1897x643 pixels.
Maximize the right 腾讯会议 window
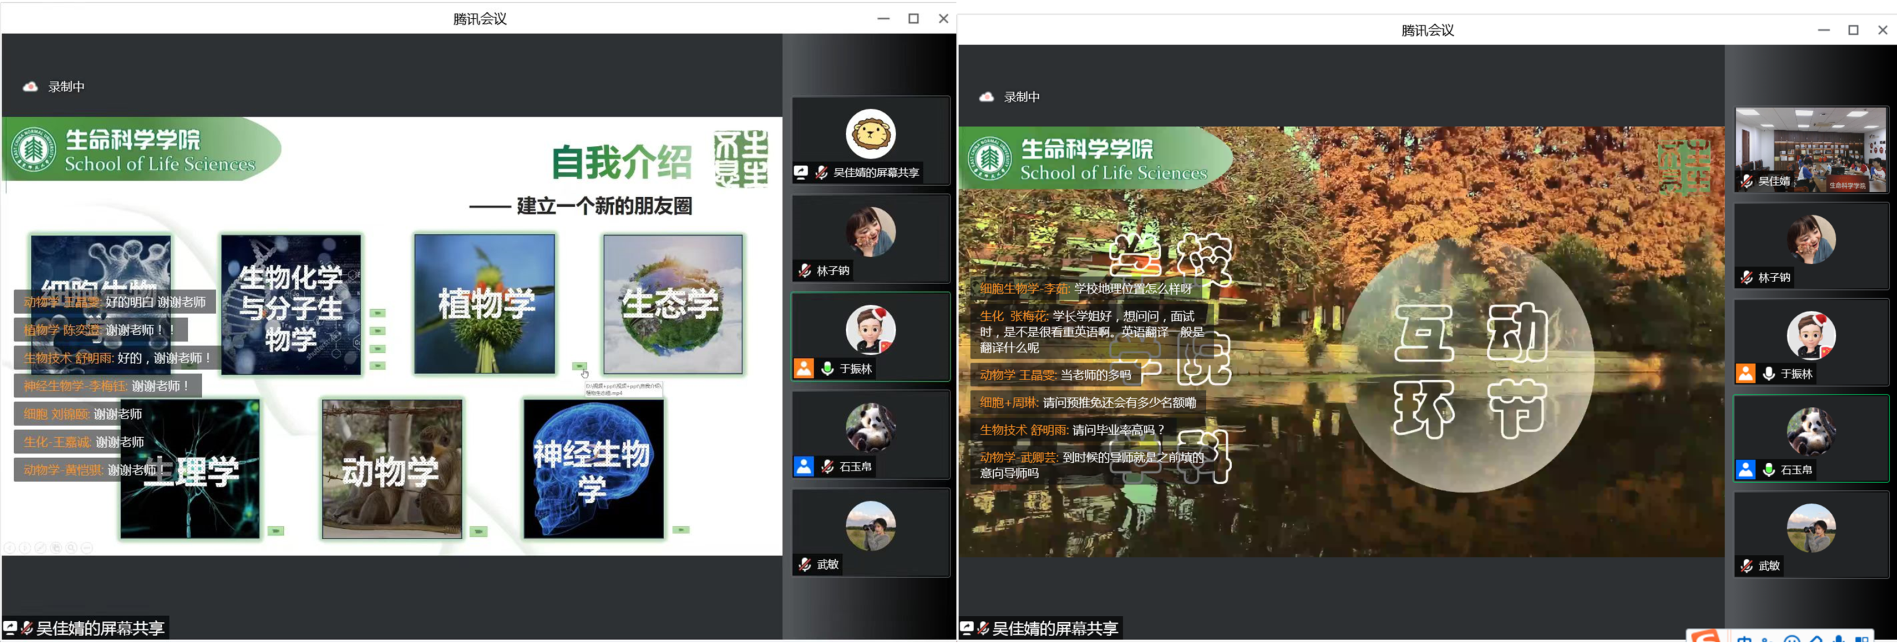[1853, 30]
